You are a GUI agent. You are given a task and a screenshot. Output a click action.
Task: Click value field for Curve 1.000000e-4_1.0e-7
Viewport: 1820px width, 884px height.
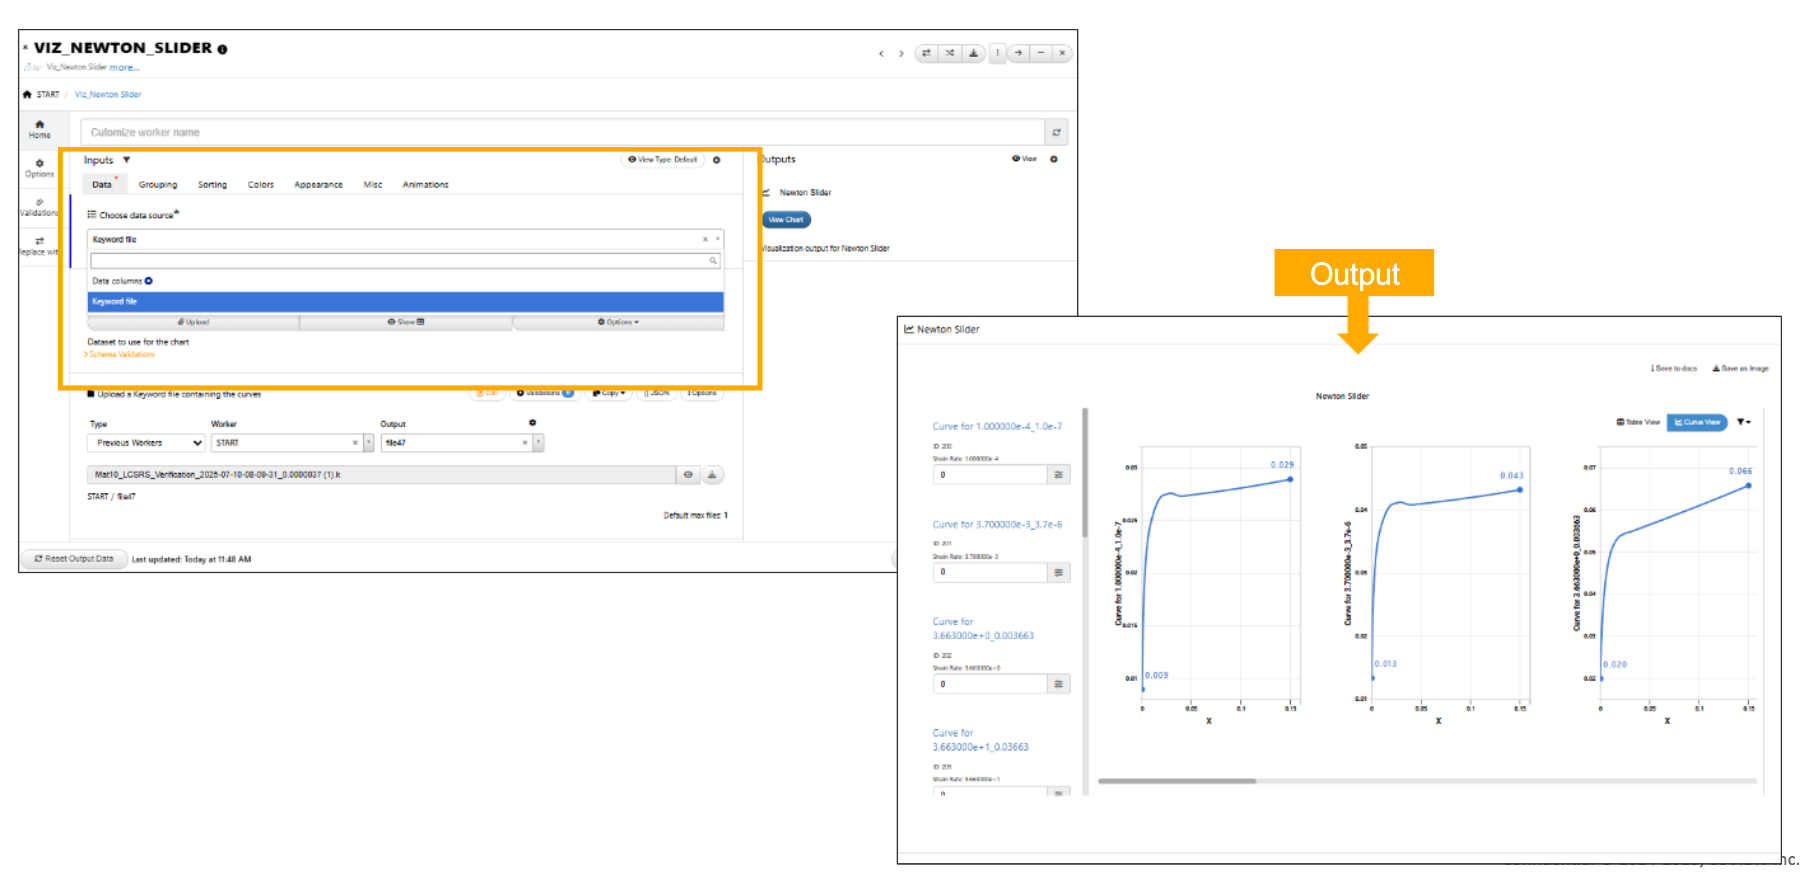(x=990, y=475)
